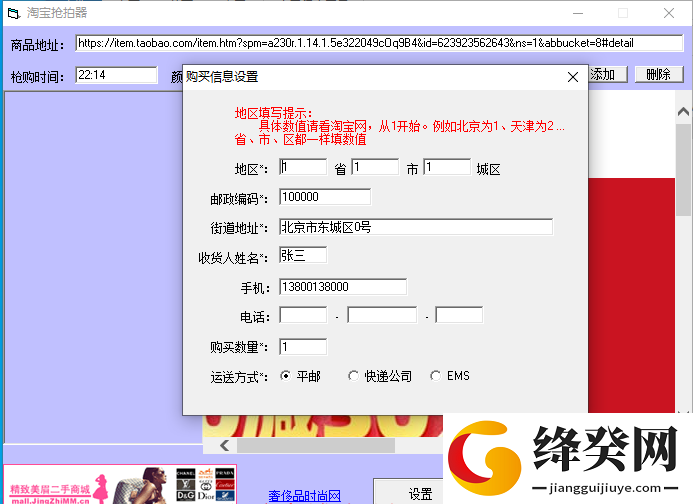Click the 添加 button
The image size is (693, 504).
click(608, 74)
